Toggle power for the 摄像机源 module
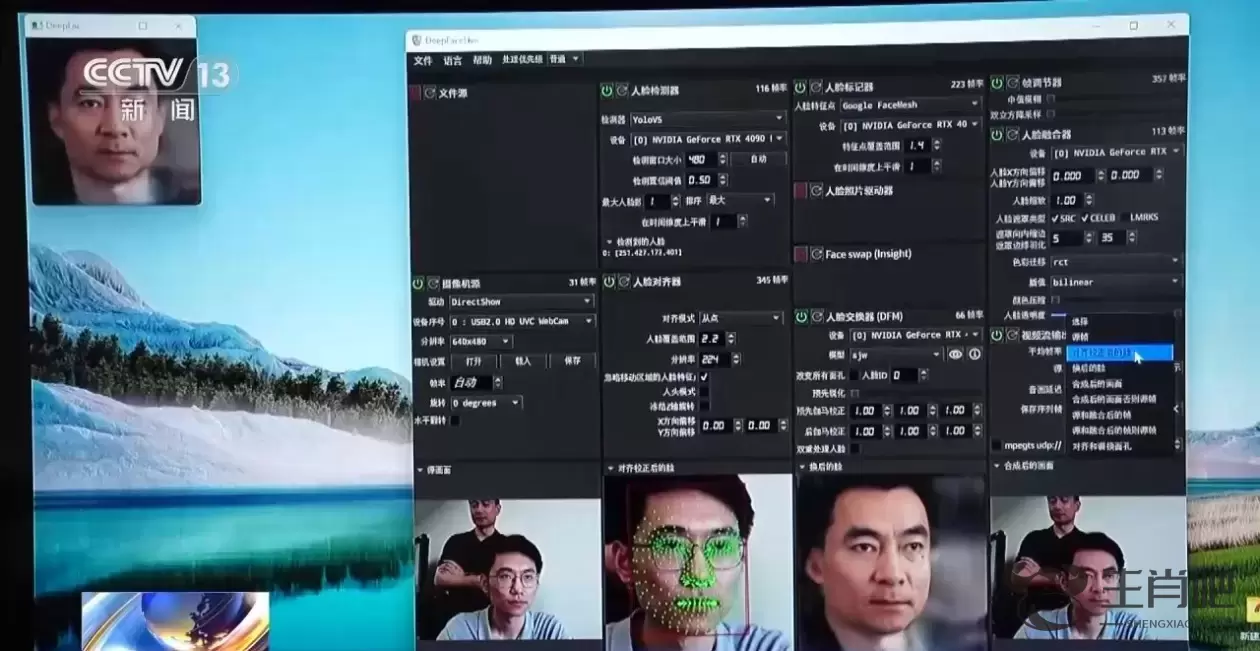 (x=418, y=284)
